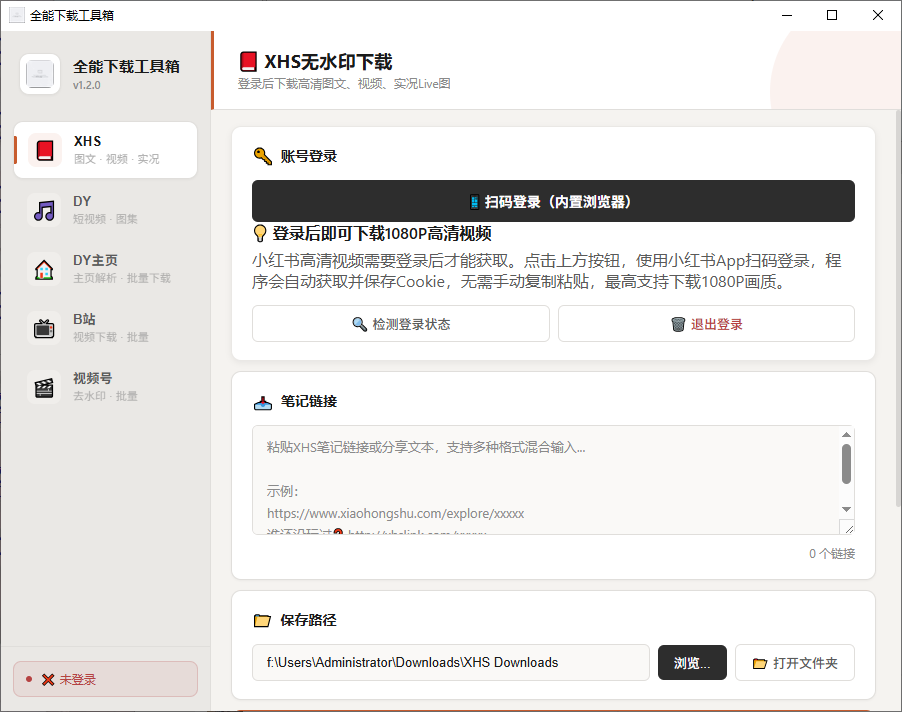Viewport: 902px width, 712px height.
Task: Click the text area resize grip
Action: pyautogui.click(x=847, y=527)
